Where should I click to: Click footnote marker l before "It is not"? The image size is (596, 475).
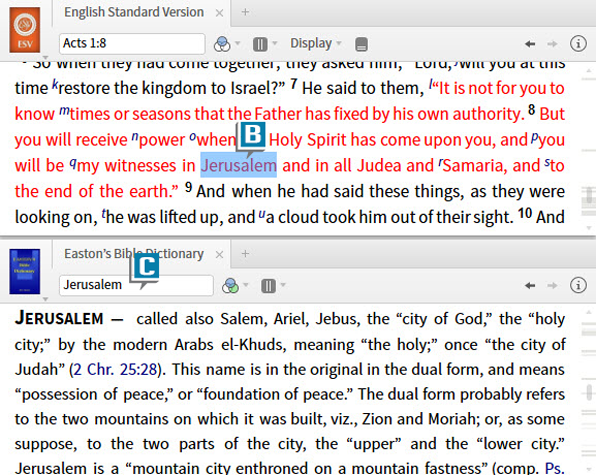[431, 84]
